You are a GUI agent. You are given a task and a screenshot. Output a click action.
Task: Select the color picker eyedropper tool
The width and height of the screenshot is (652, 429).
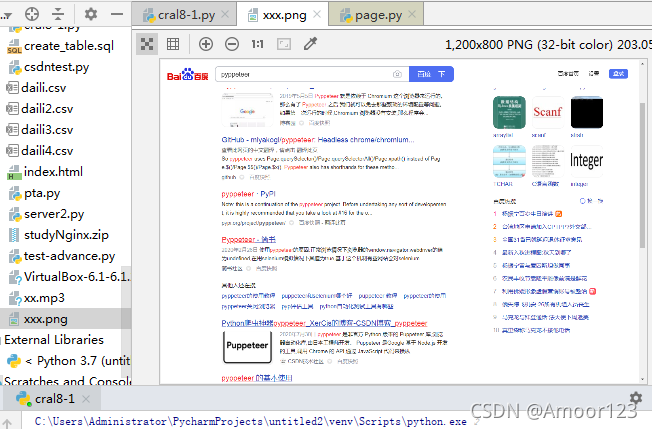[310, 43]
